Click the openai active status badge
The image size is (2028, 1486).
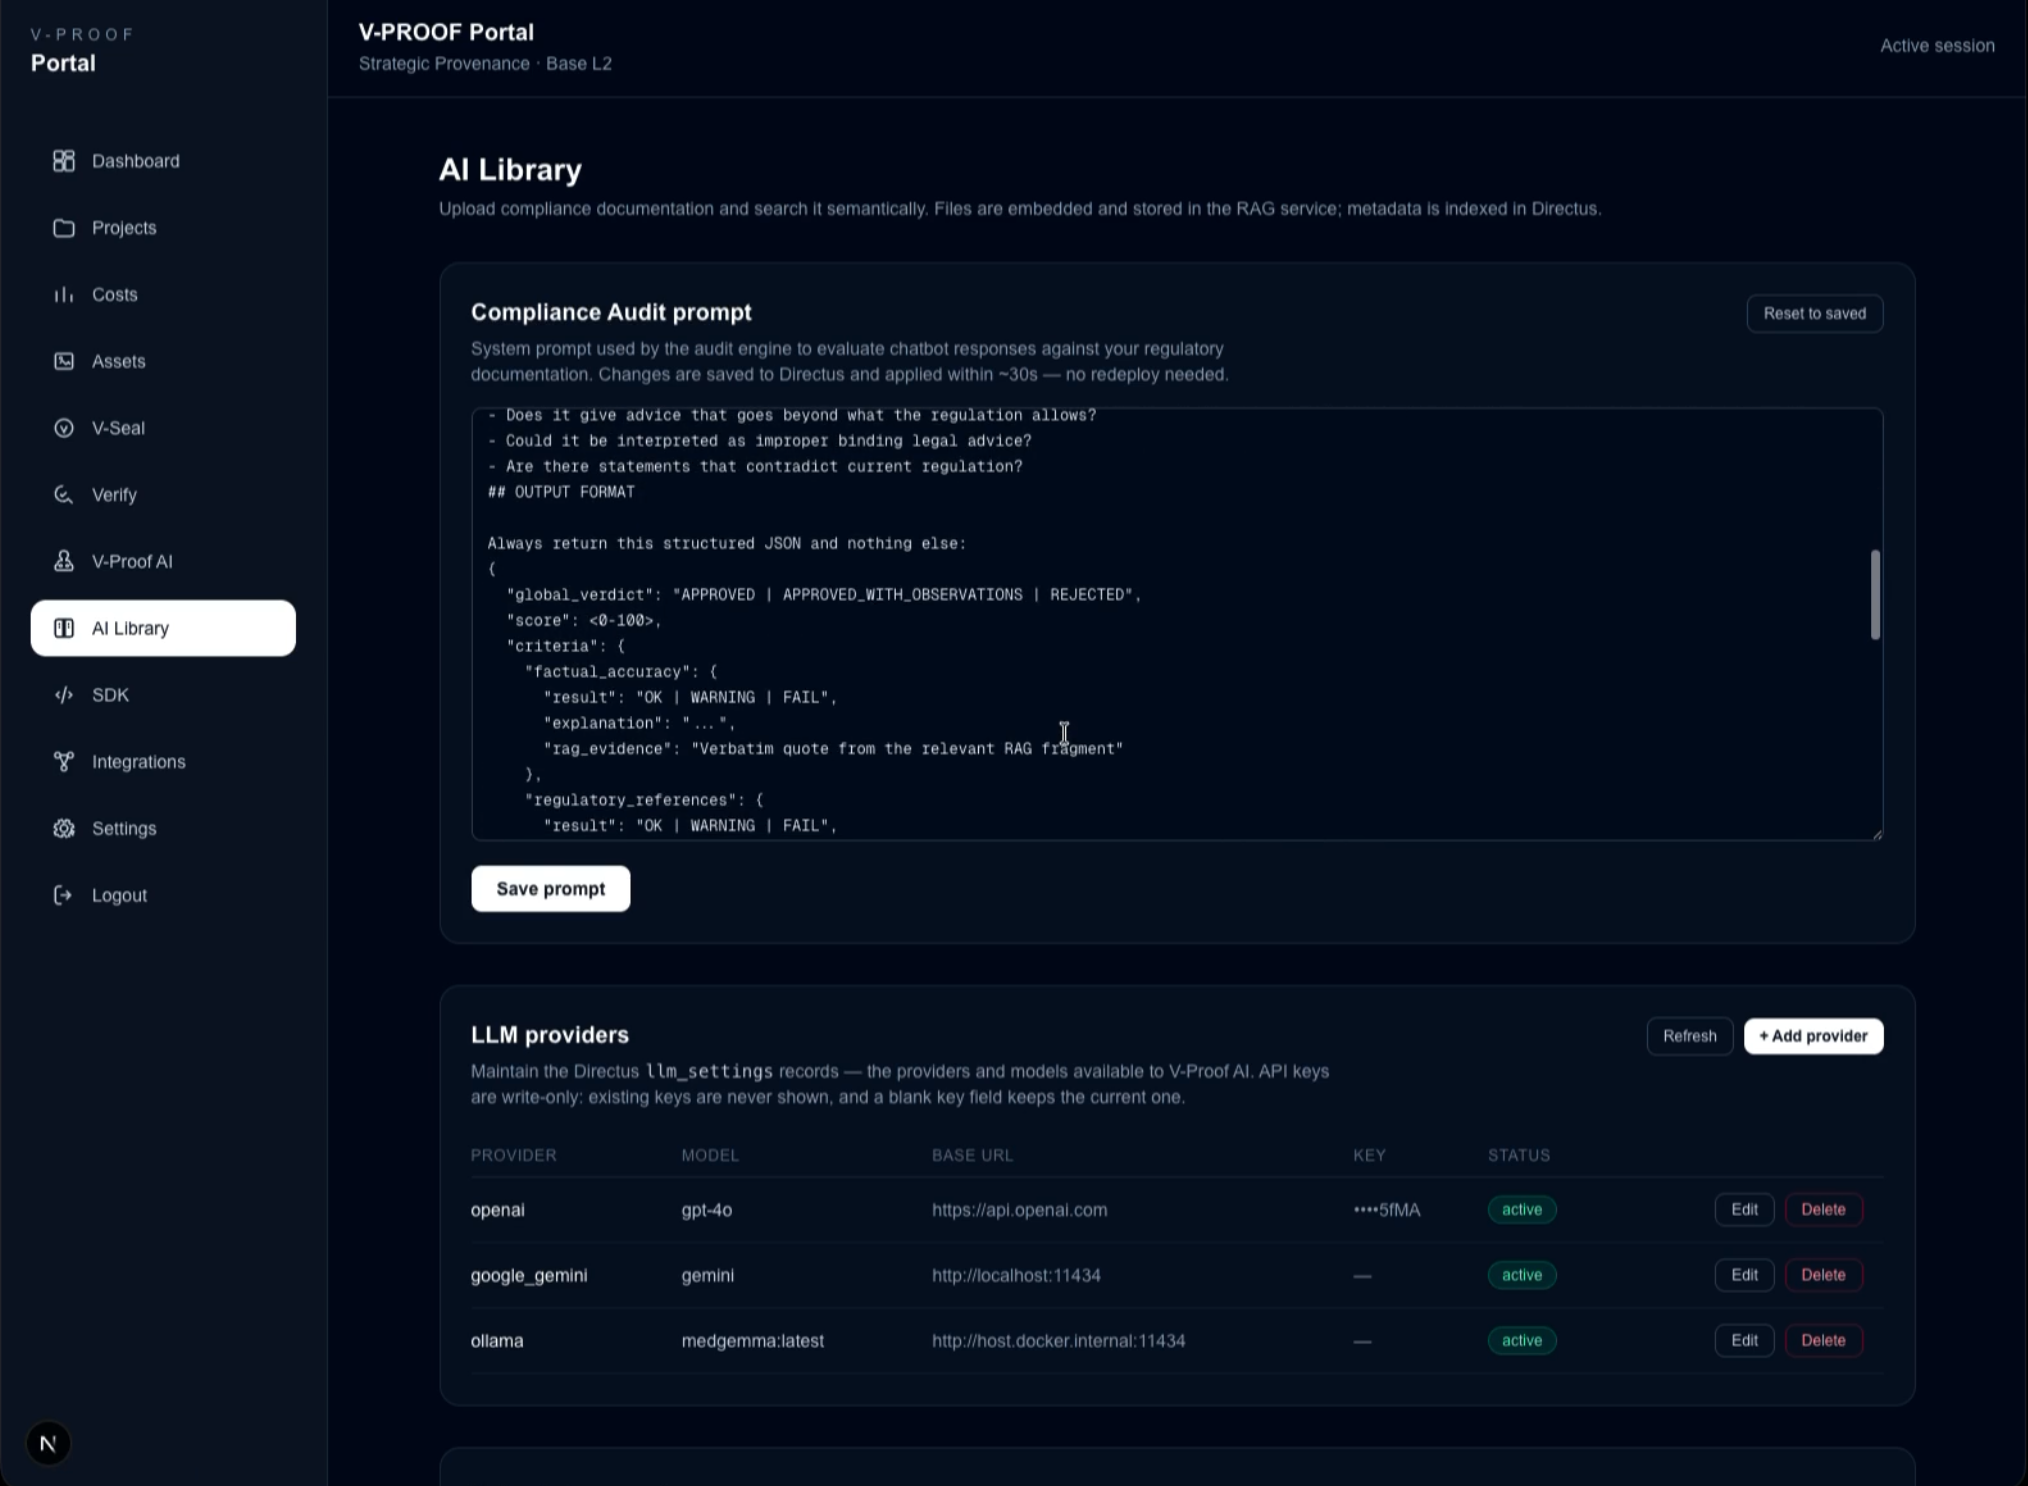point(1521,1210)
